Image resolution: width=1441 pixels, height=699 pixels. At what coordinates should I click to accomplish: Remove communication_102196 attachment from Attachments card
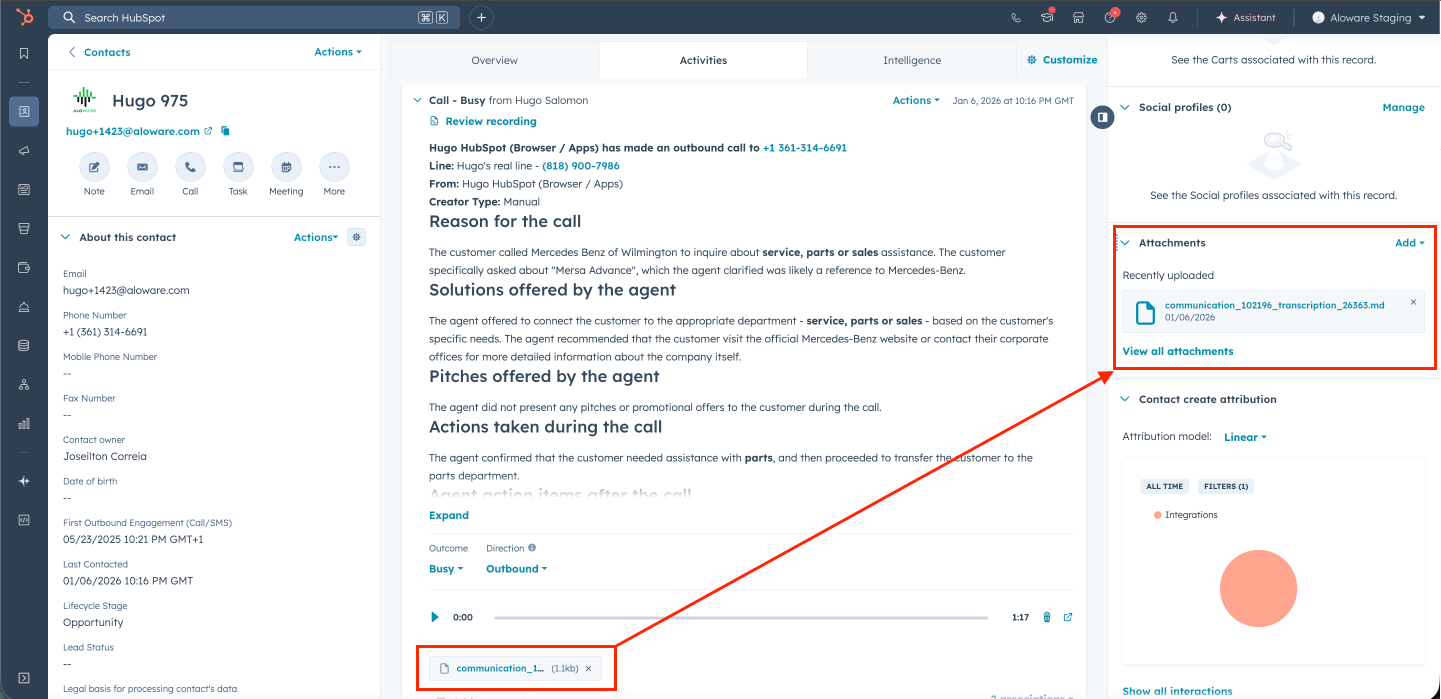coord(1413,302)
